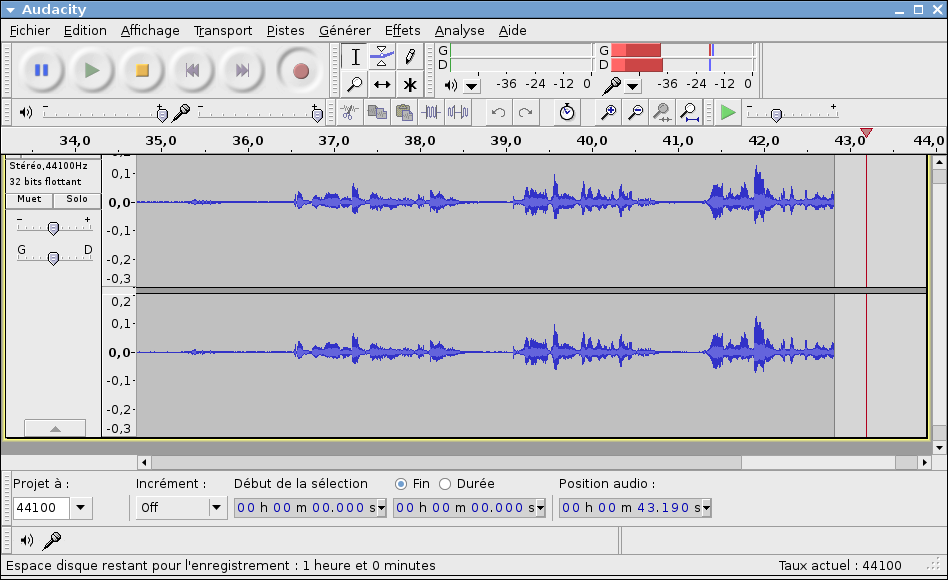
Task: Adjust the track gain slider
Action: 54,227
